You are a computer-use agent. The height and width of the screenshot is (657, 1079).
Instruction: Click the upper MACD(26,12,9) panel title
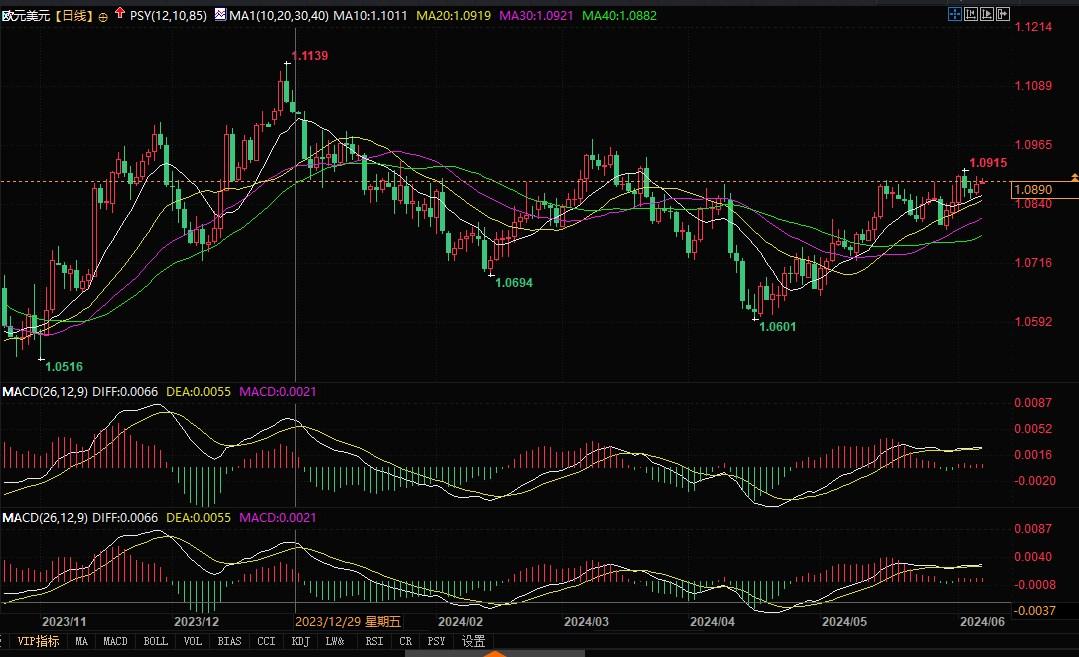[45, 391]
